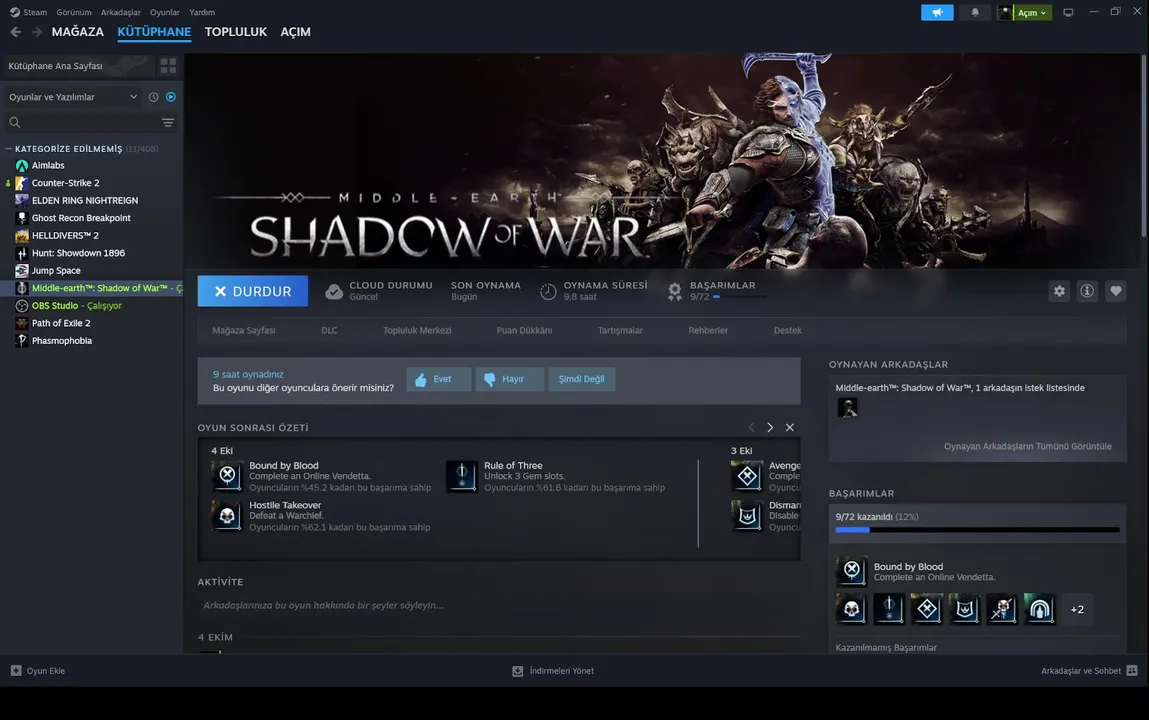Viewport: 1149px width, 720px height.
Task: Open the Oyunlar menu
Action: pos(165,12)
